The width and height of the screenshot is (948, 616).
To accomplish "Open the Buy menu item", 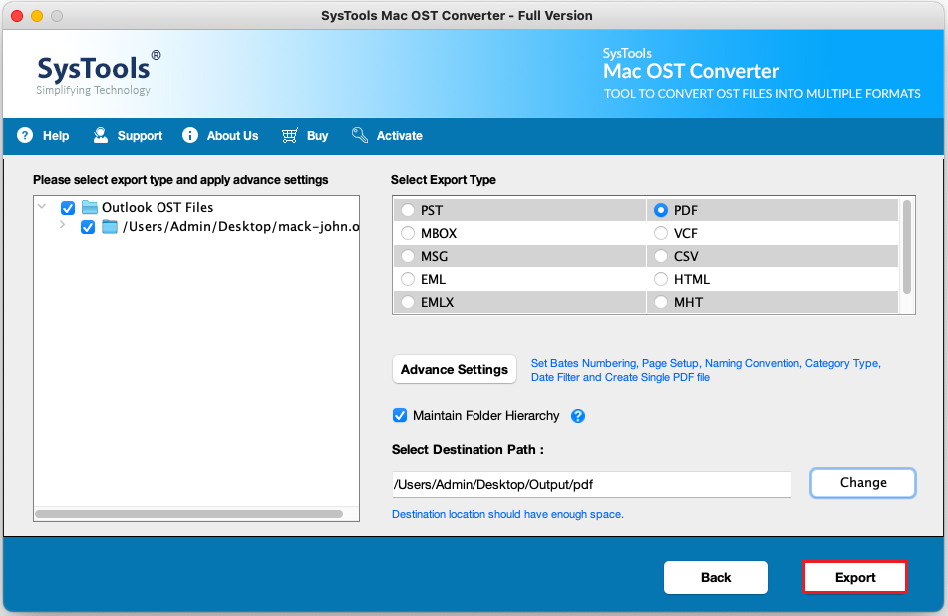I will [317, 136].
